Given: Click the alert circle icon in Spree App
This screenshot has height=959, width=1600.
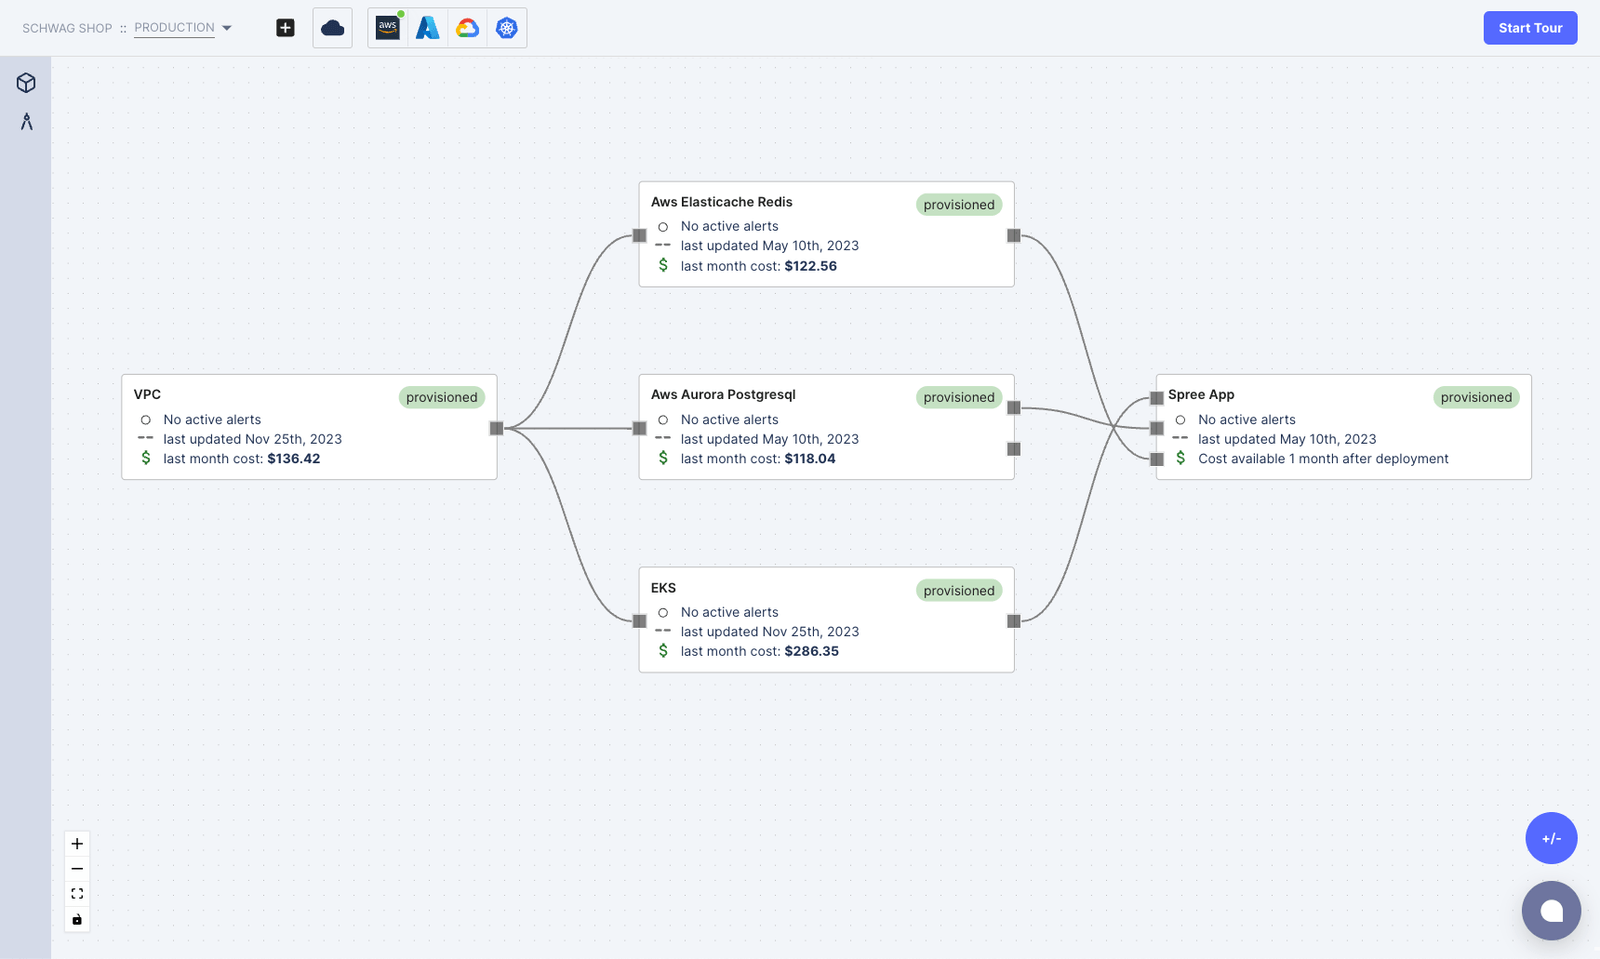Looking at the screenshot, I should tap(1180, 420).
